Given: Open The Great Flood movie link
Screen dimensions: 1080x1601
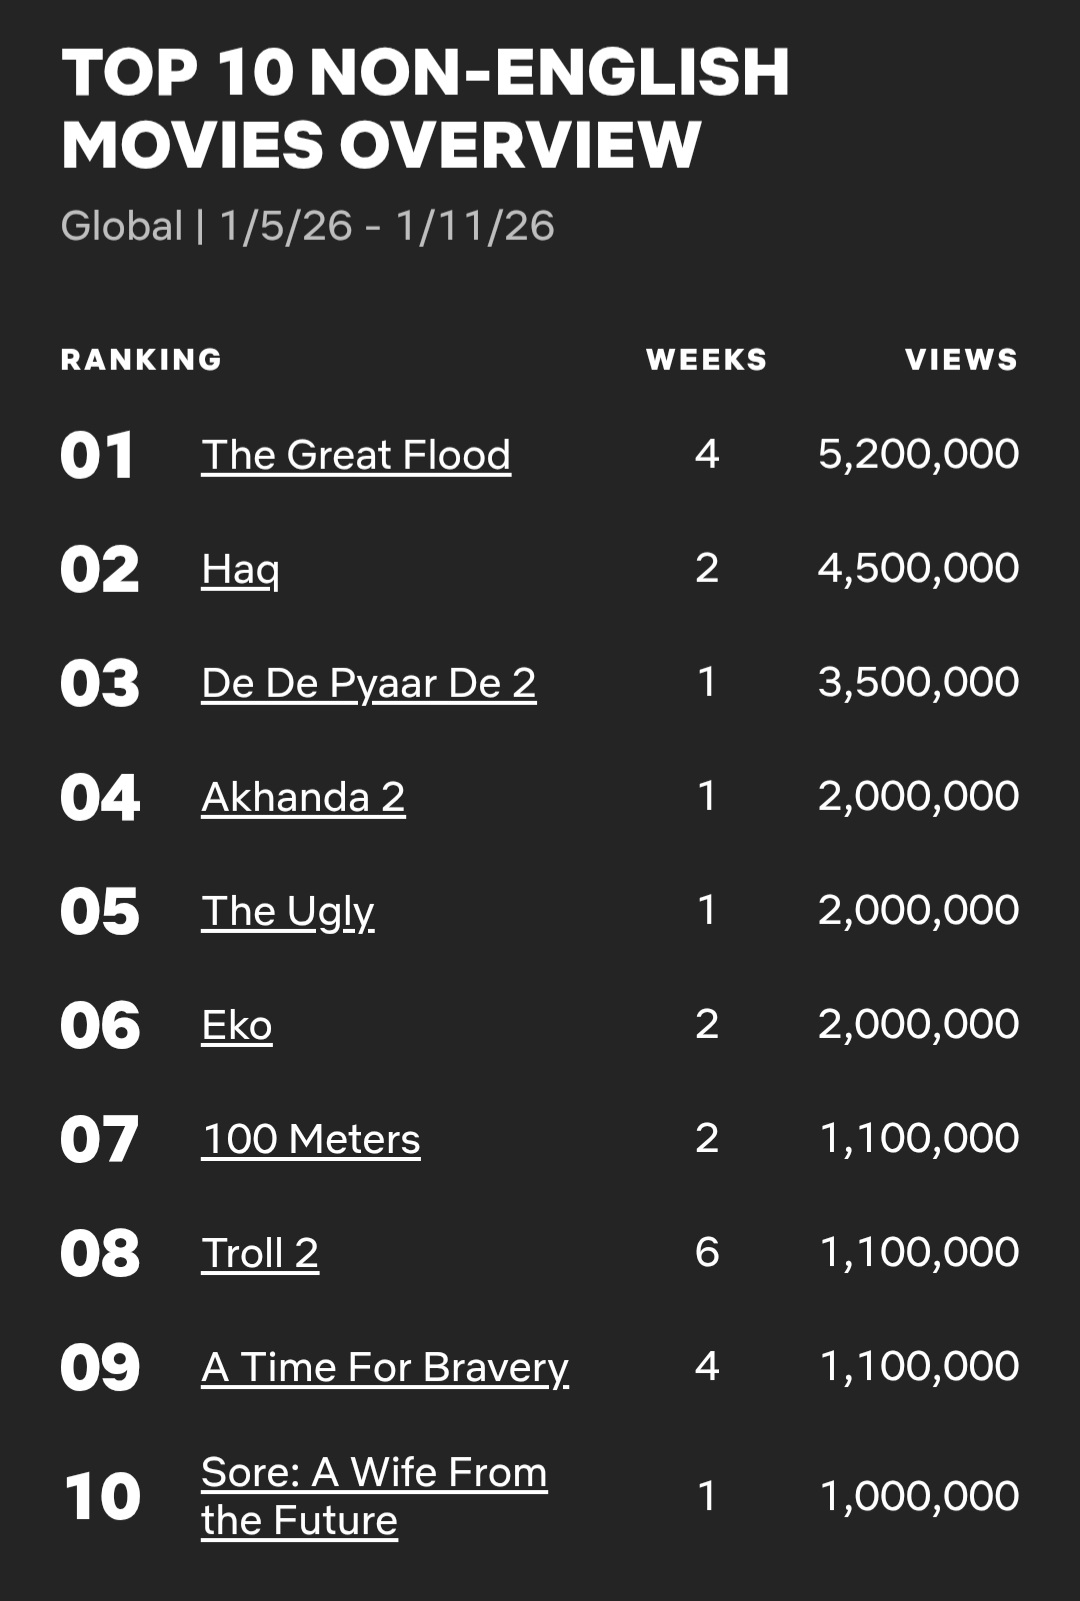Looking at the screenshot, I should 356,455.
